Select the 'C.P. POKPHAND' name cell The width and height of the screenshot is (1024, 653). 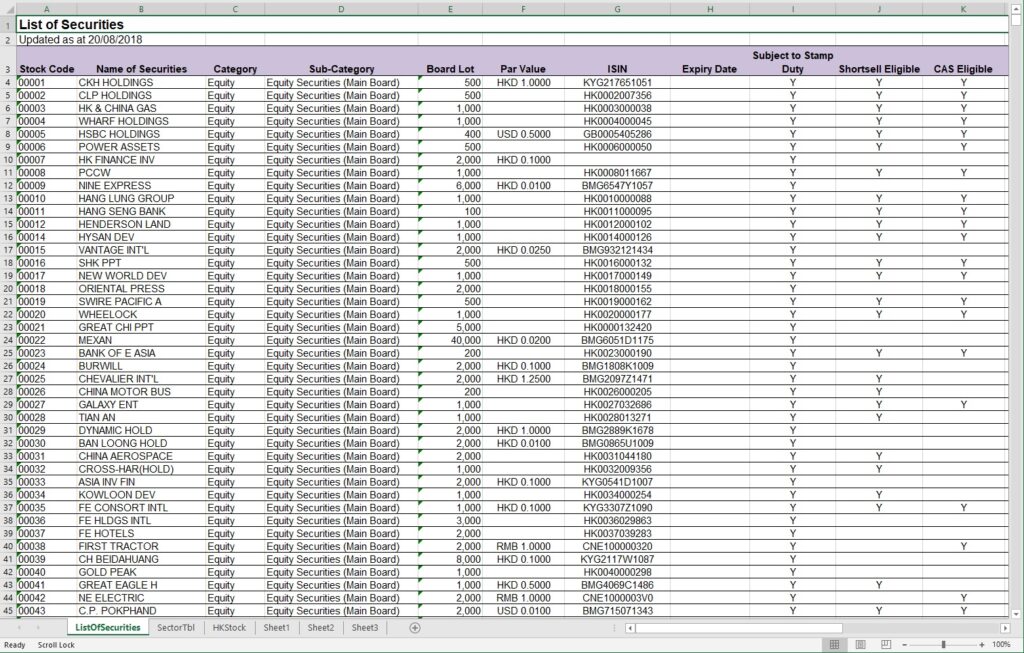[141, 611]
